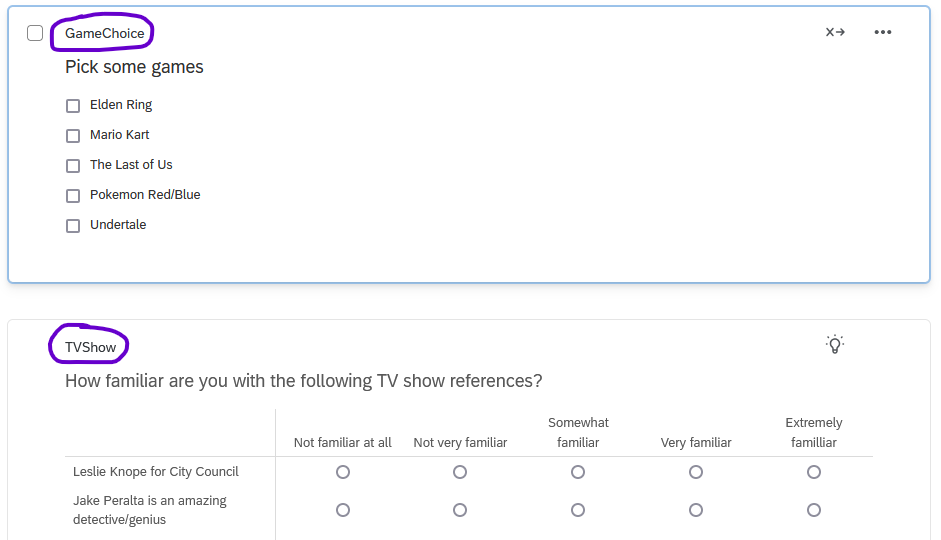Open the three-dot question options menu
The width and height of the screenshot is (941, 540).
(x=883, y=32)
